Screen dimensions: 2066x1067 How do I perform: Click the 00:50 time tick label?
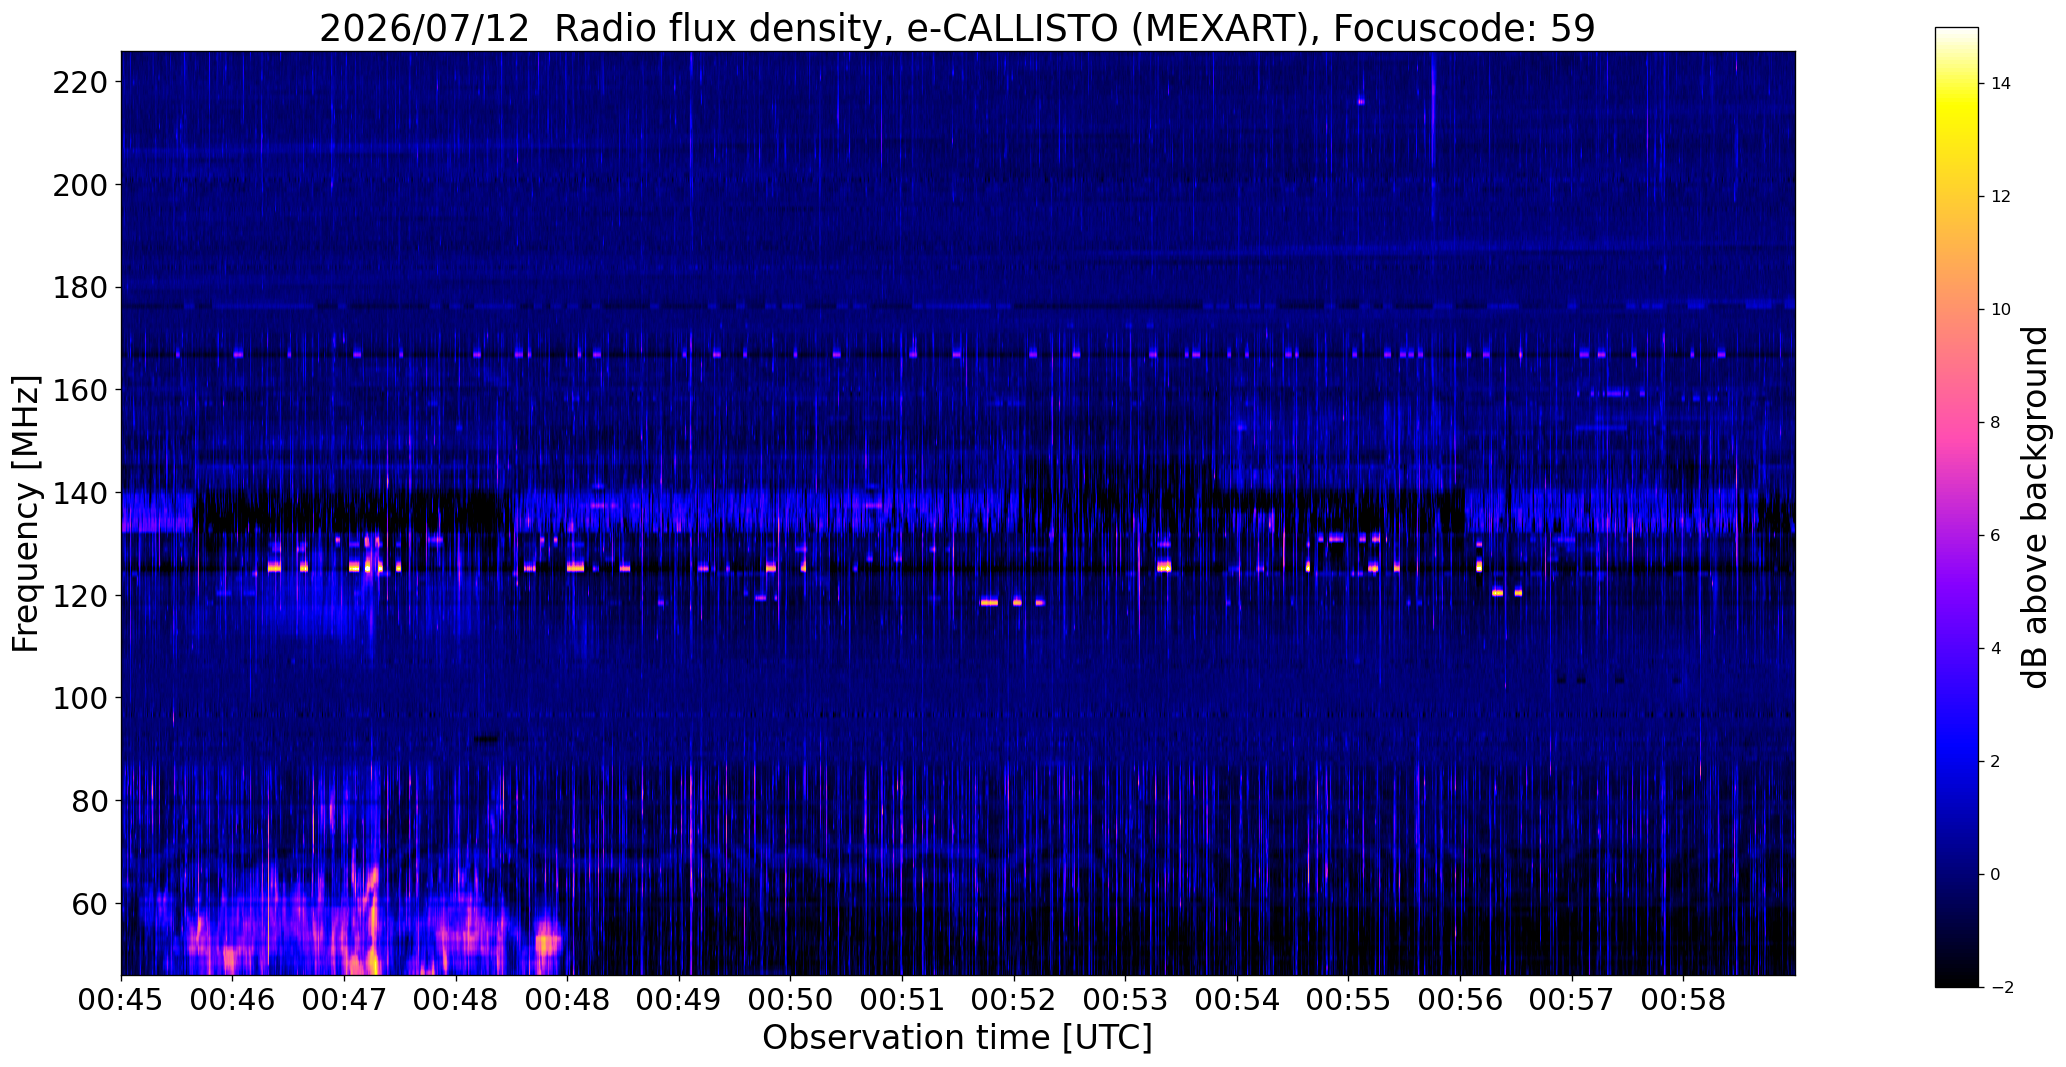tap(791, 1001)
